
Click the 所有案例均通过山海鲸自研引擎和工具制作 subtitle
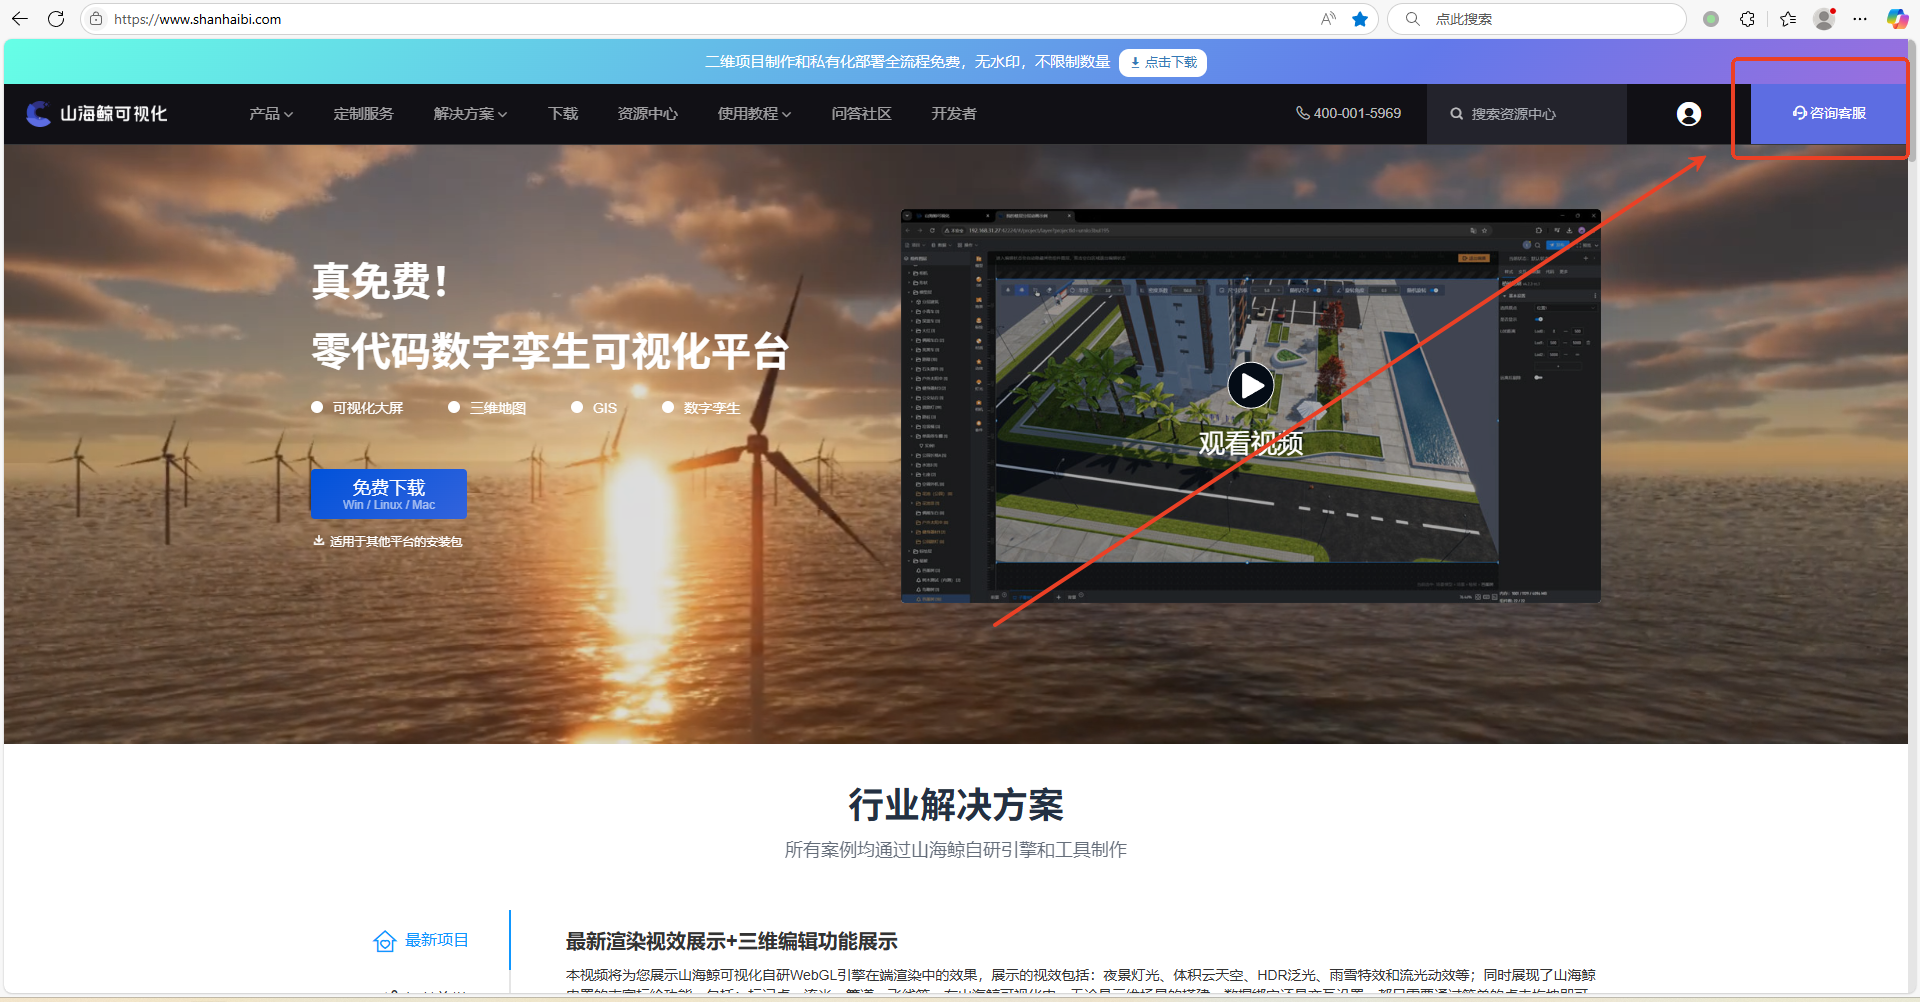955,850
